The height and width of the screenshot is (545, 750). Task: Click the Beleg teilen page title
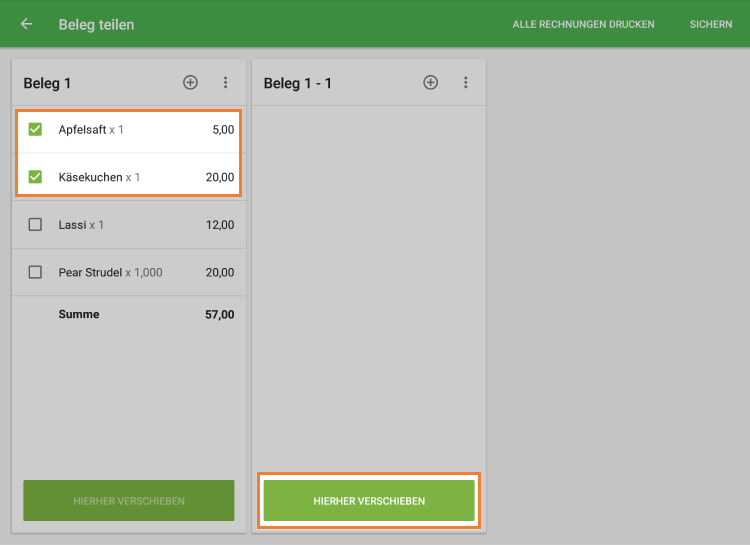click(96, 24)
